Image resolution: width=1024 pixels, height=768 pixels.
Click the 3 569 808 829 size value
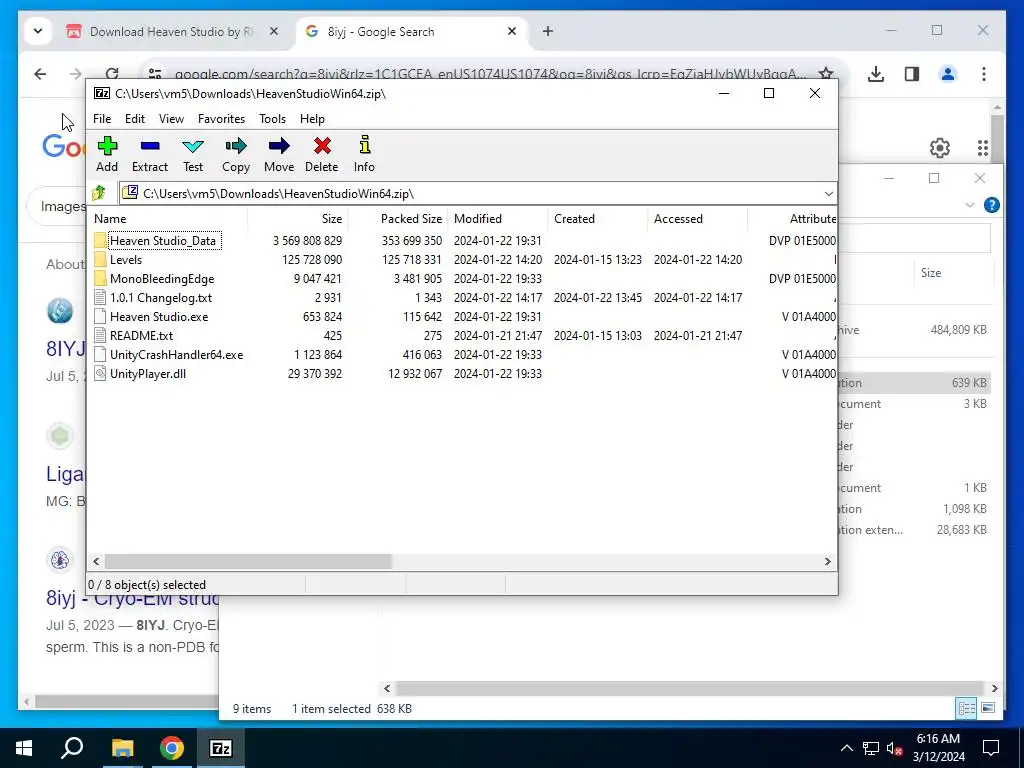coord(307,240)
